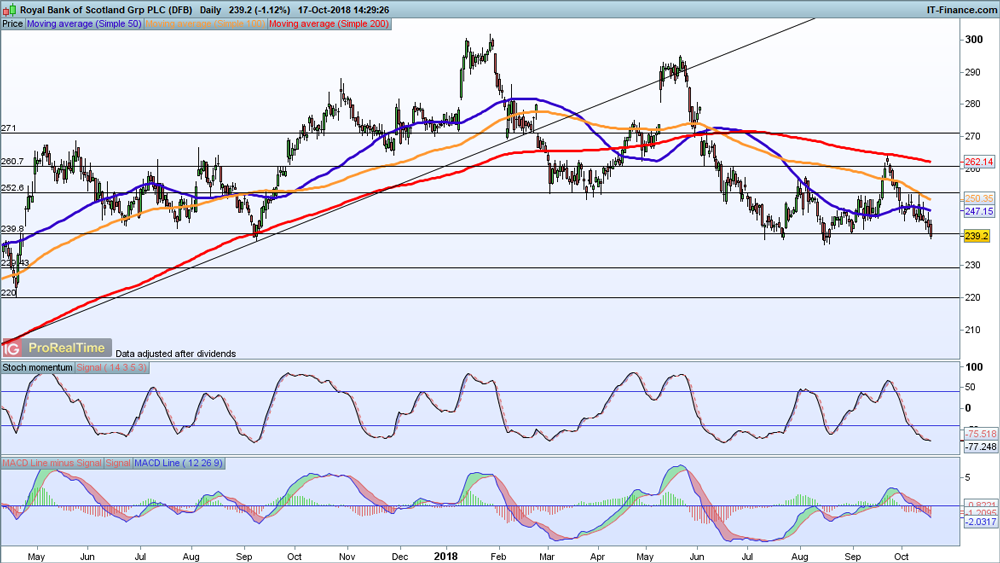Toggle the stochastic Signal (14 3 5 3) label
Viewport: 1000px width, 563px height.
pyautogui.click(x=112, y=368)
